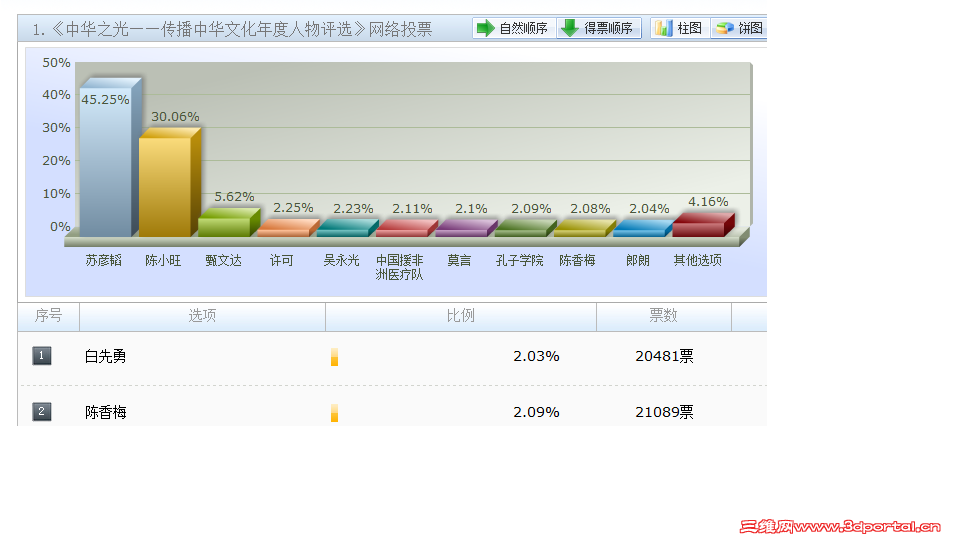Click the blue 郎朗 chart bar
The image size is (960, 540).
643,228
